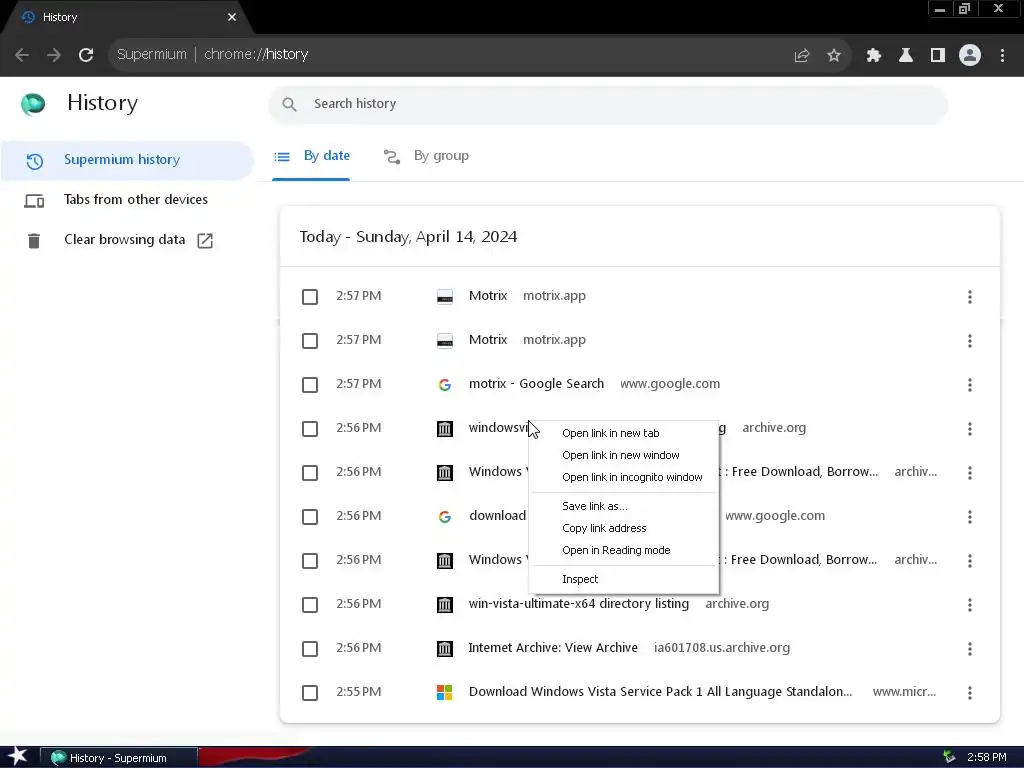This screenshot has height=768, width=1024.
Task: Toggle the side panel icon
Action: tap(938, 56)
